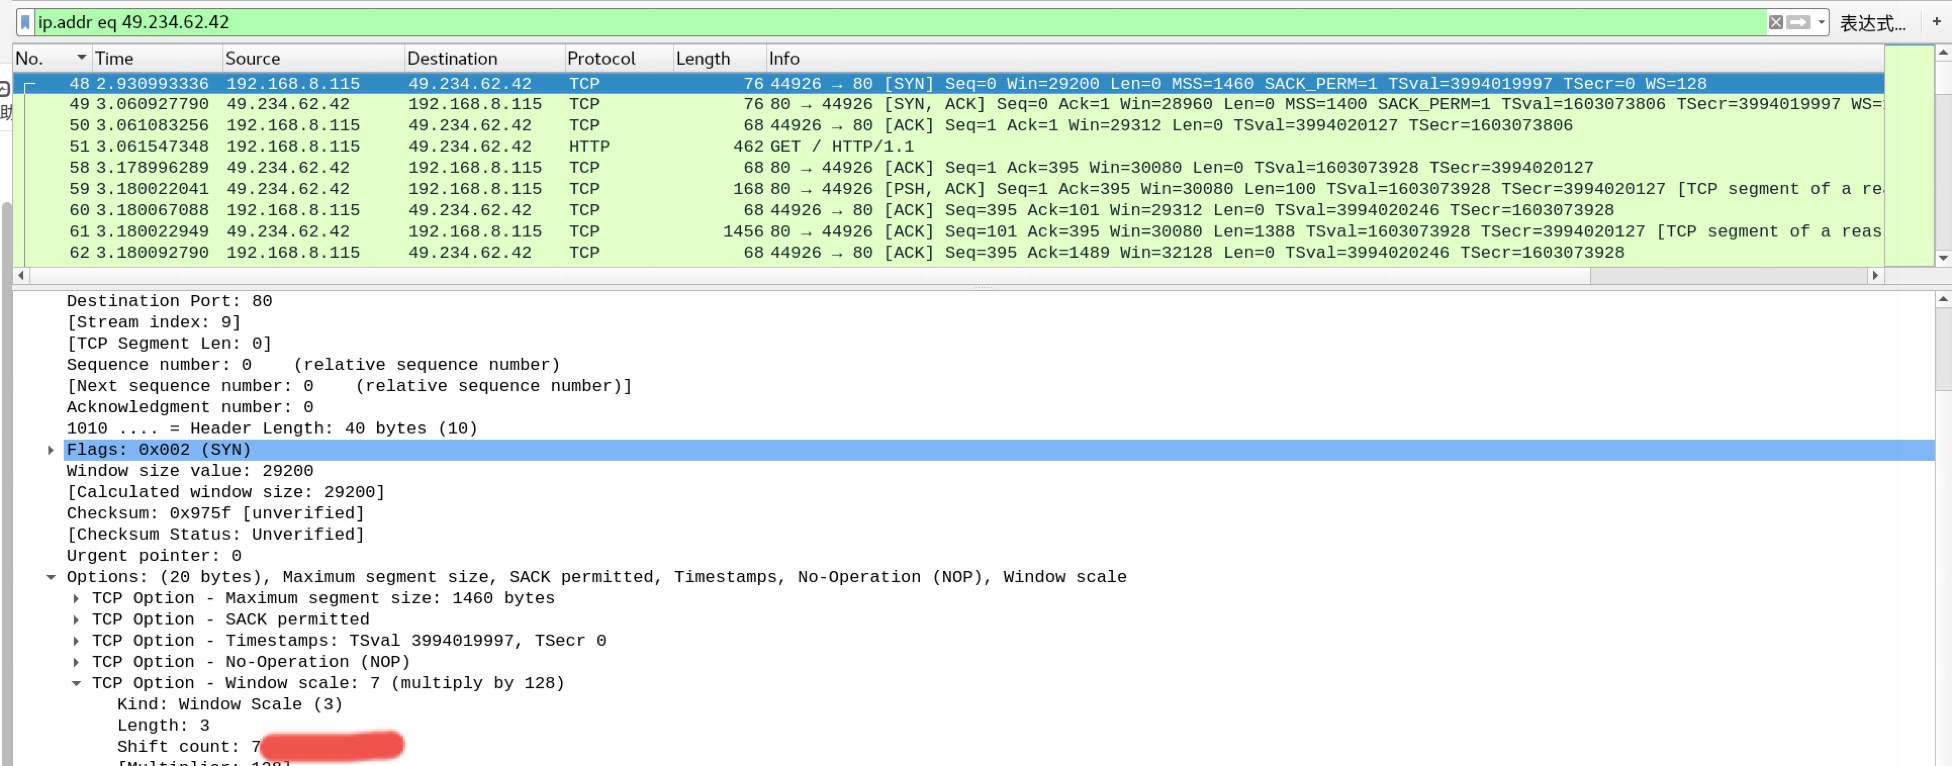The width and height of the screenshot is (1952, 766).
Task: Clear the display filter with X icon
Action: (1775, 22)
